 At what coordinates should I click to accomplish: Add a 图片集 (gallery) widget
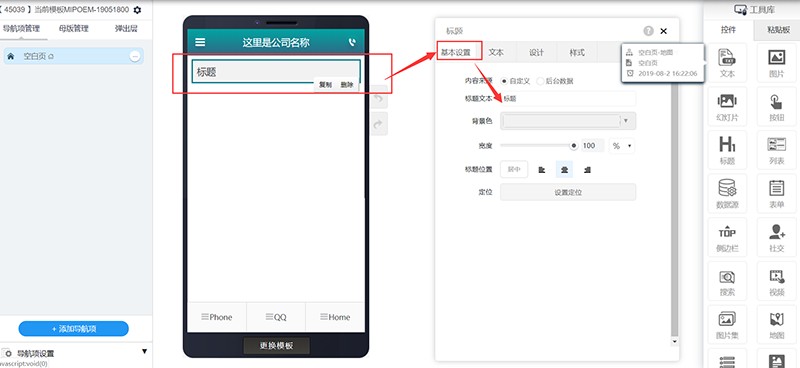[727, 325]
